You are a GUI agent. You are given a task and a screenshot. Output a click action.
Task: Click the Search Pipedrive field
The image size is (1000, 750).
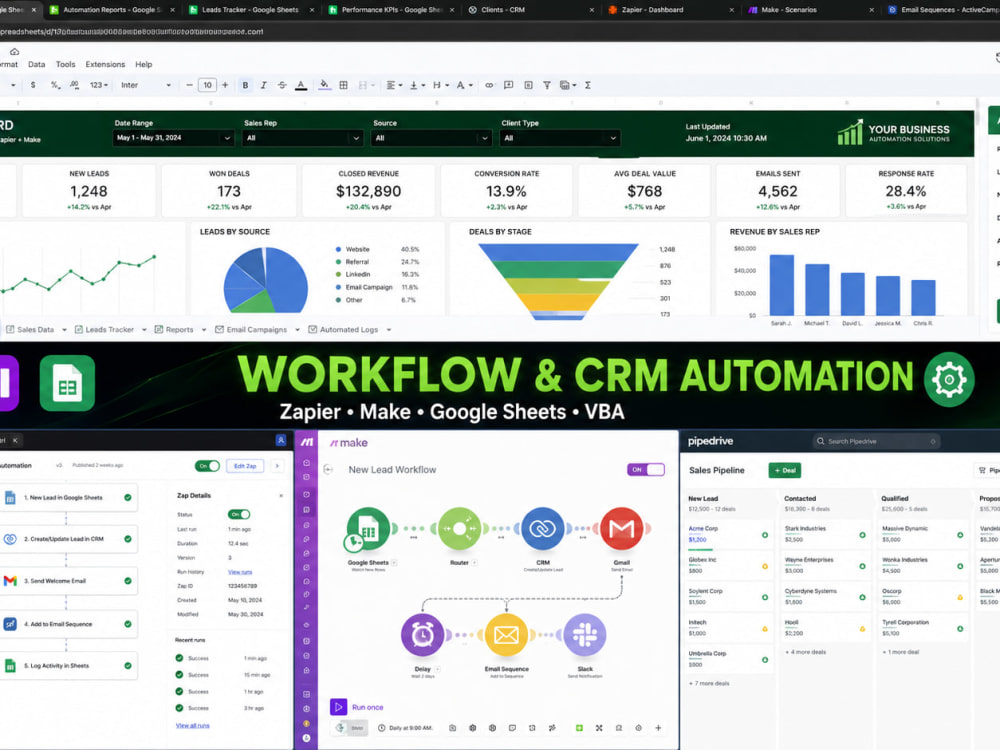(x=878, y=441)
